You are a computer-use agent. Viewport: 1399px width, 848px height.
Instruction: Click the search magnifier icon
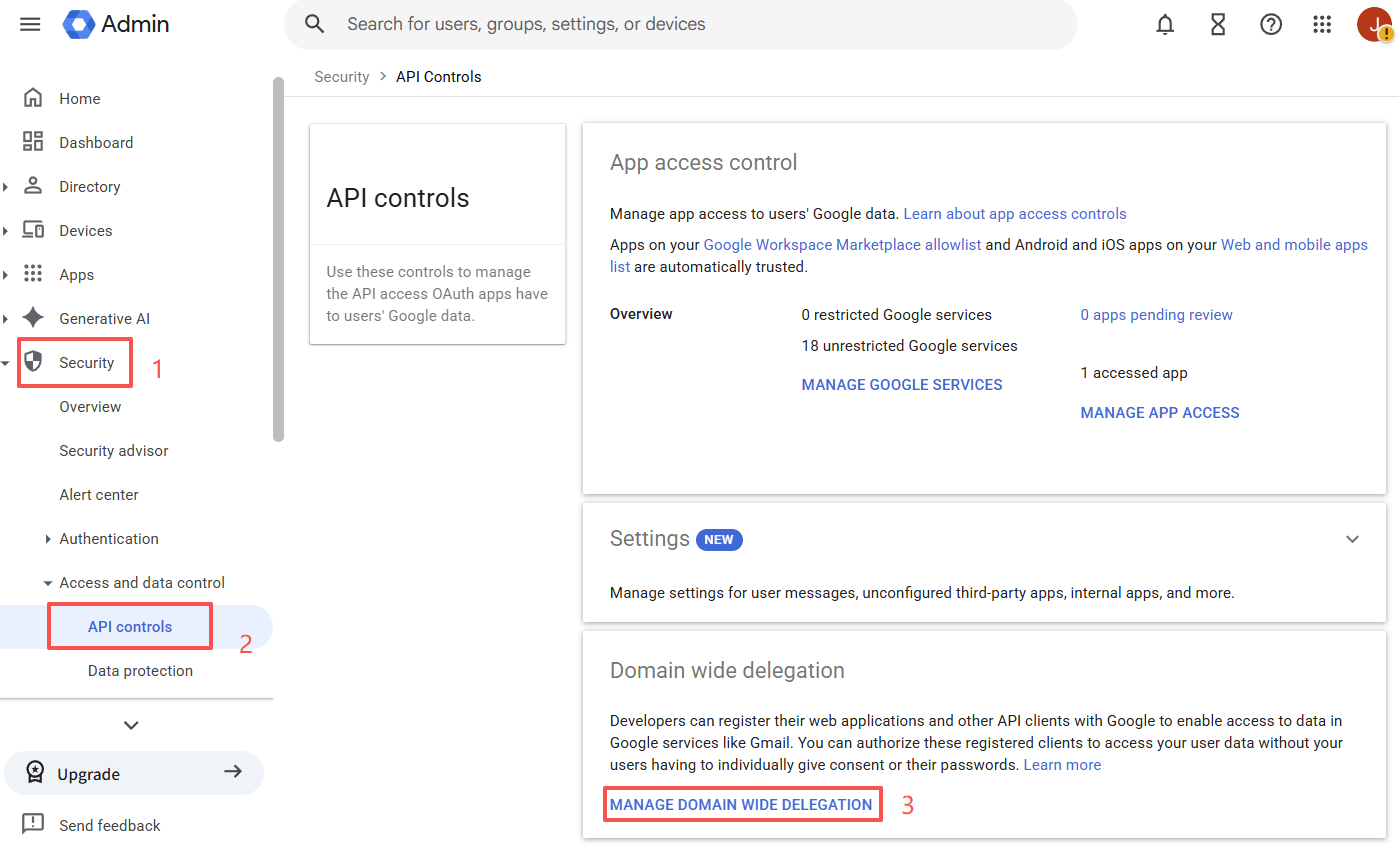tap(315, 24)
